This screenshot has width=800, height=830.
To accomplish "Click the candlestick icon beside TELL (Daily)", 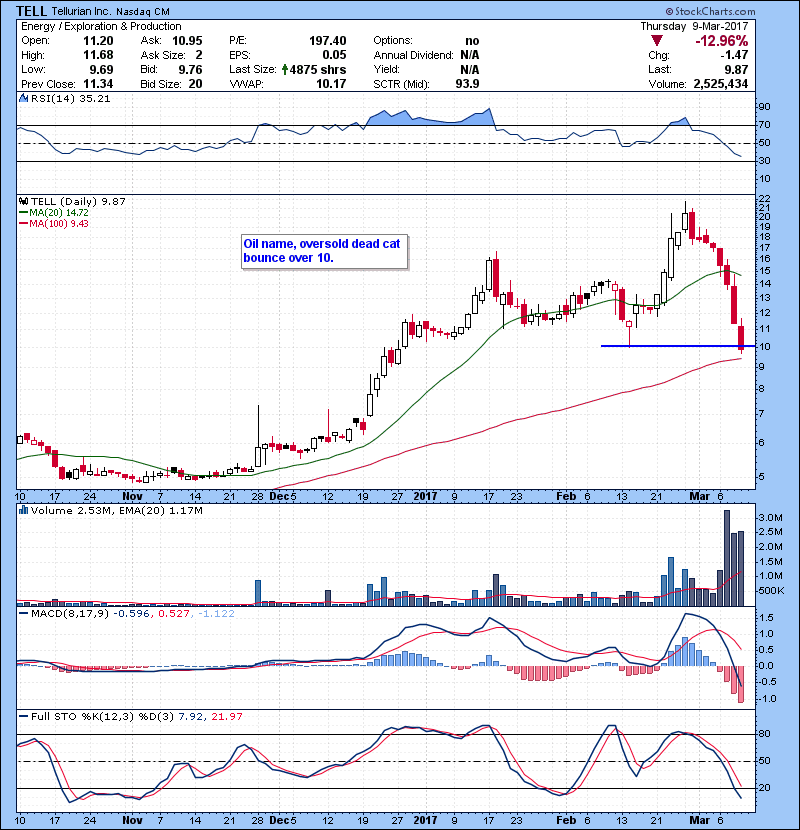I will (23, 201).
